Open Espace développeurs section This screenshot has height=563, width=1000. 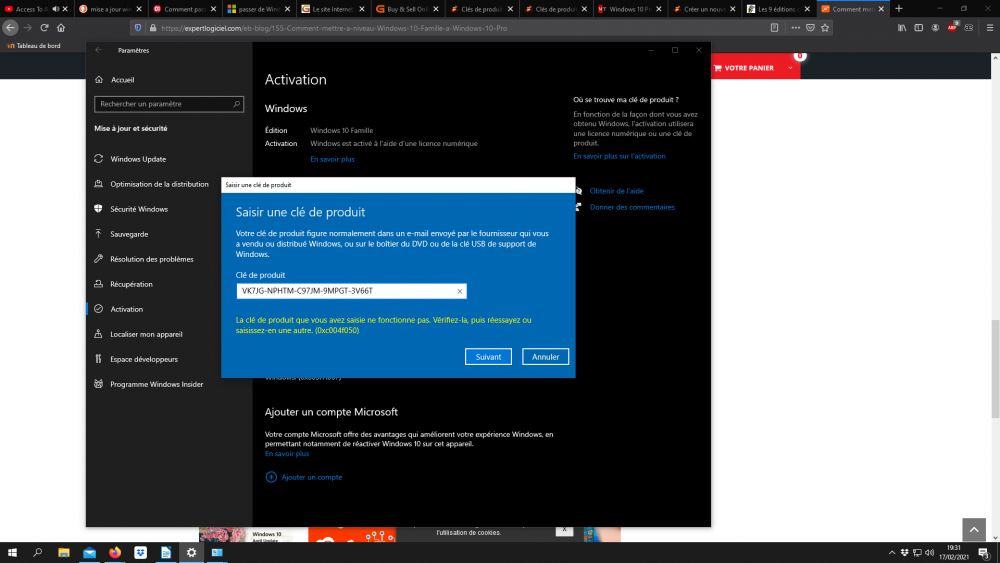point(144,359)
